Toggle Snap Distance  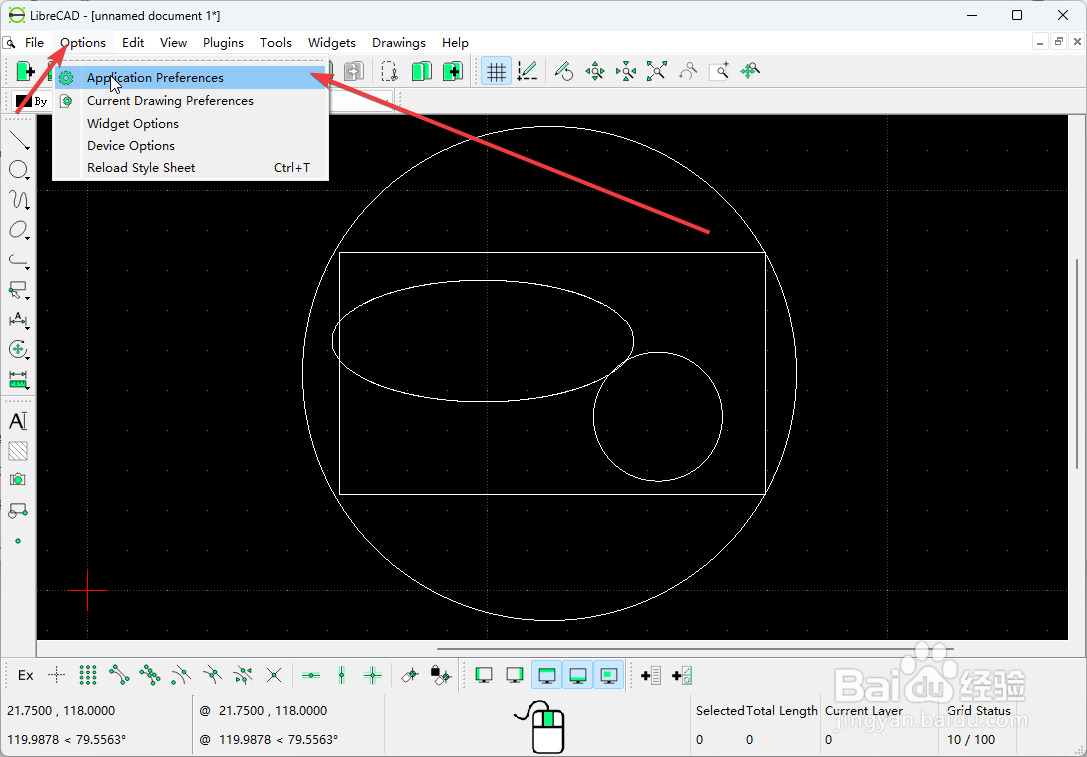(x=243, y=675)
